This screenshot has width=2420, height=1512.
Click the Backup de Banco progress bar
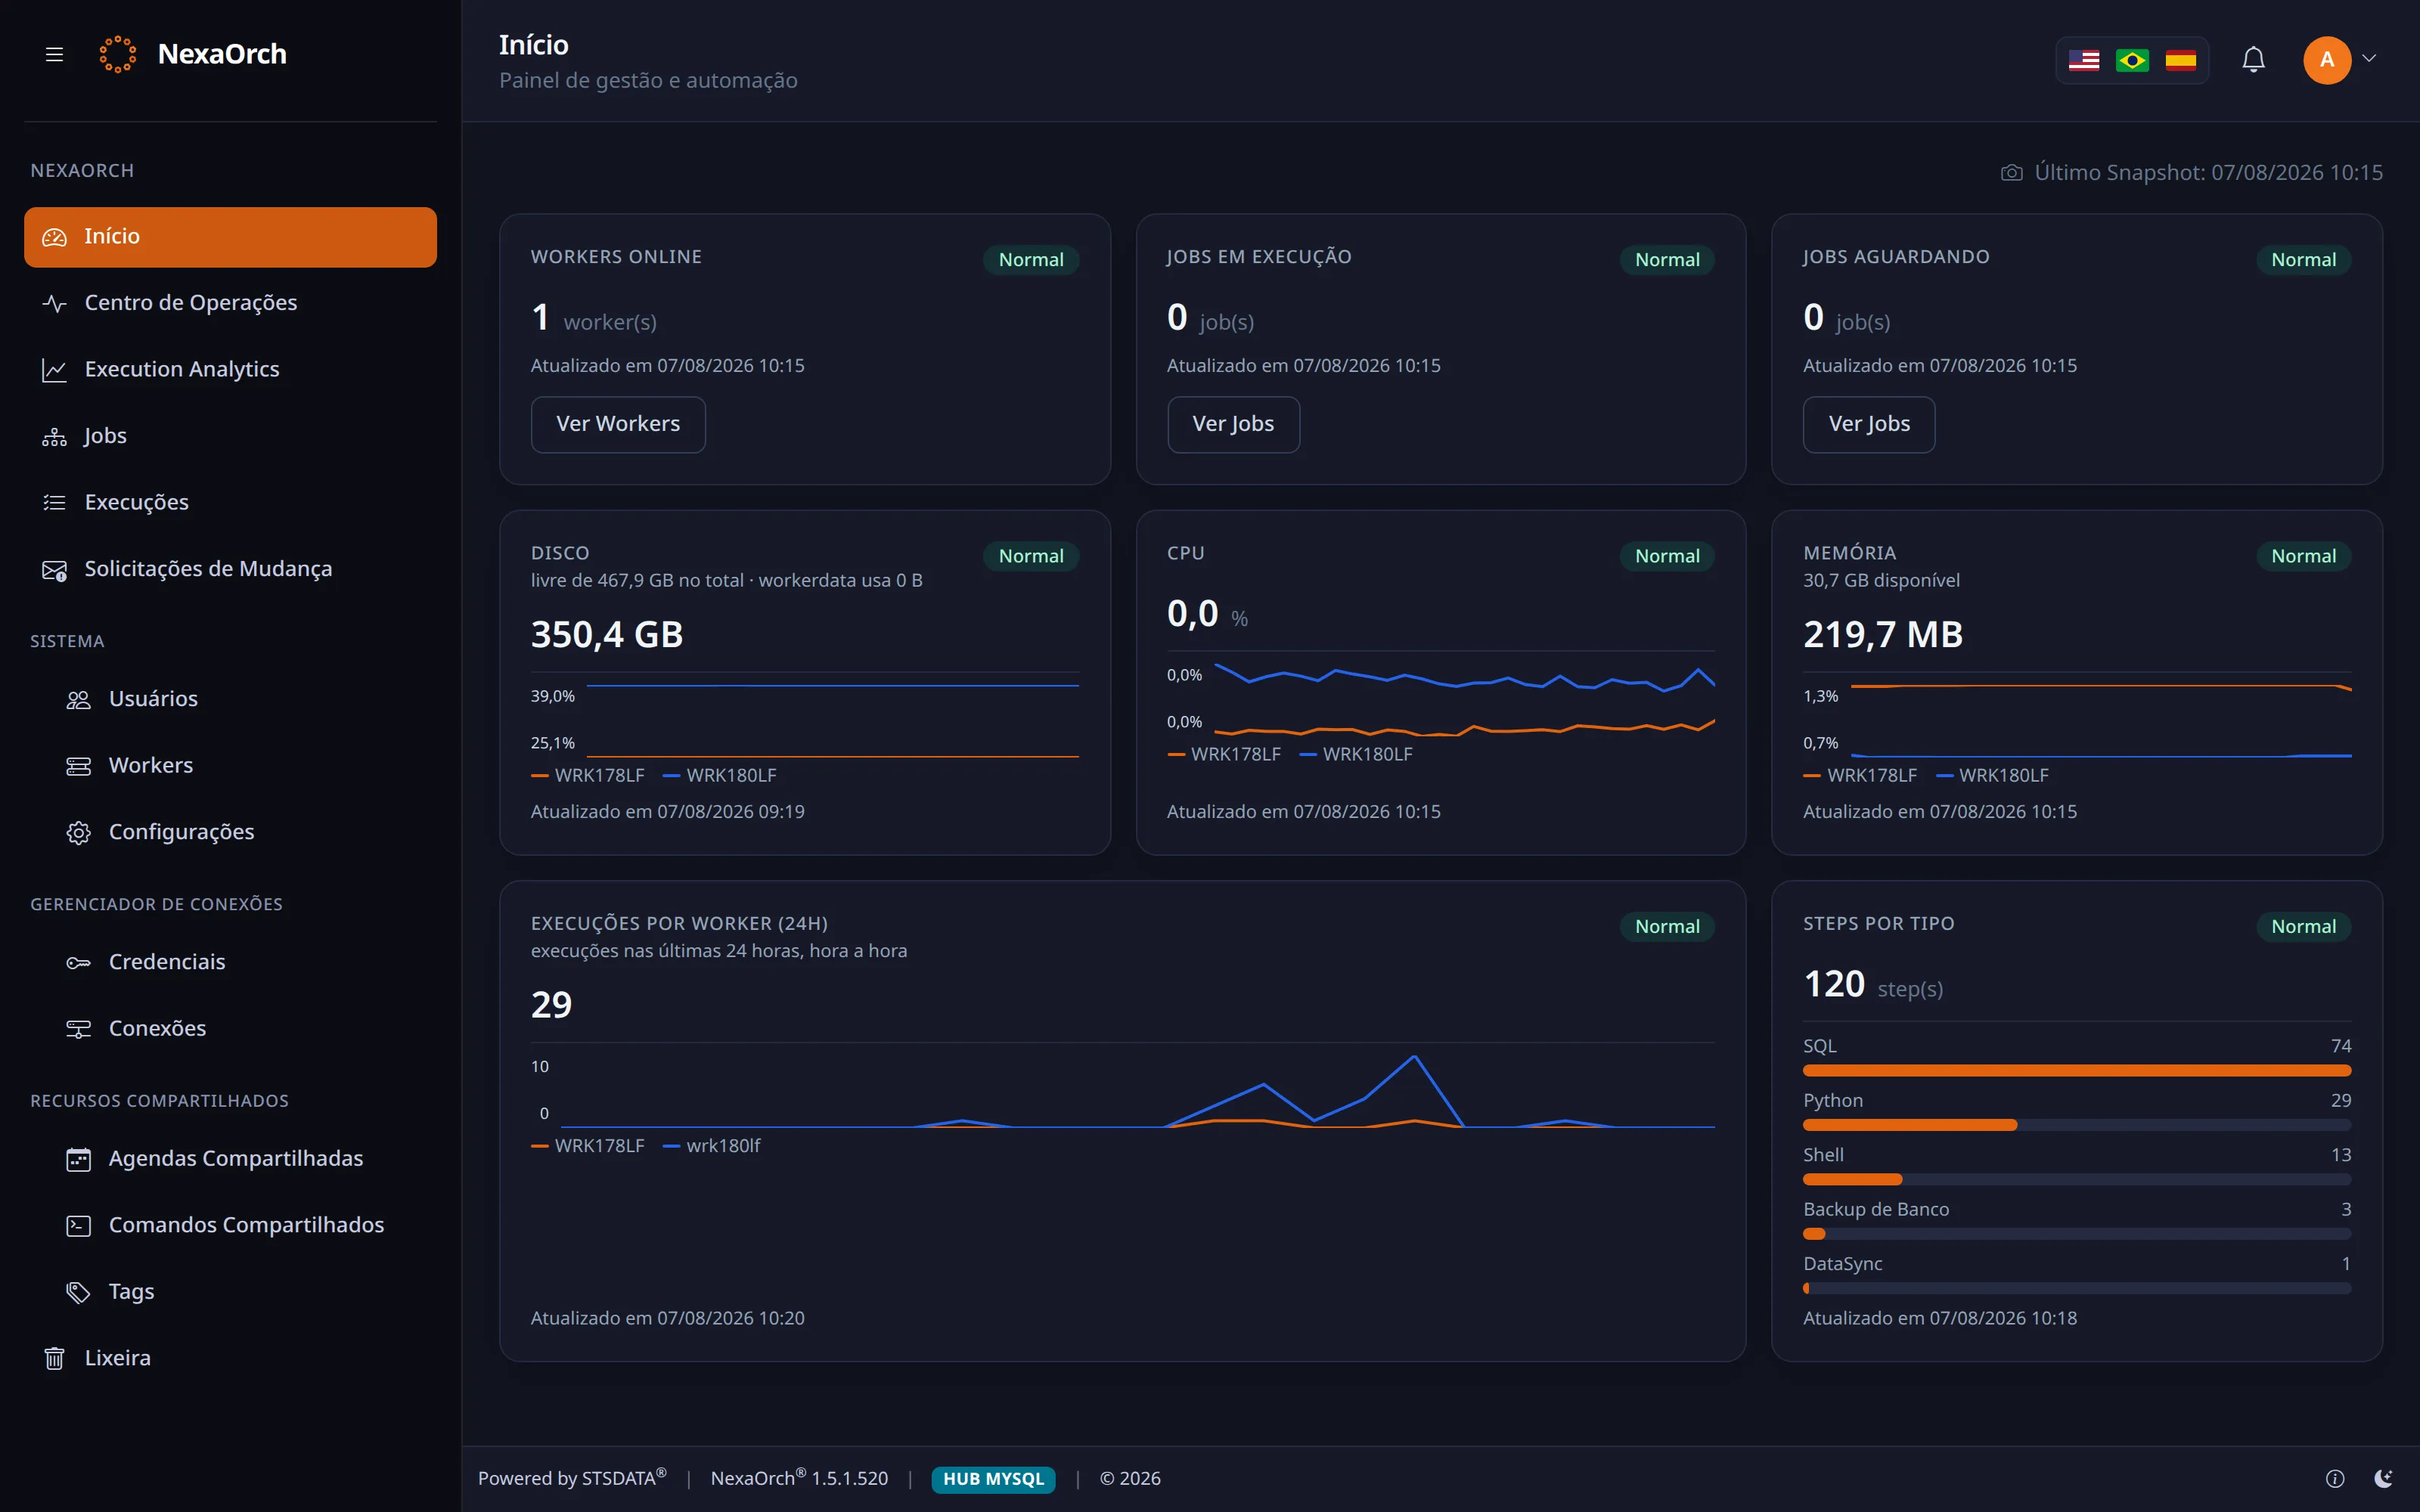[x=2077, y=1234]
